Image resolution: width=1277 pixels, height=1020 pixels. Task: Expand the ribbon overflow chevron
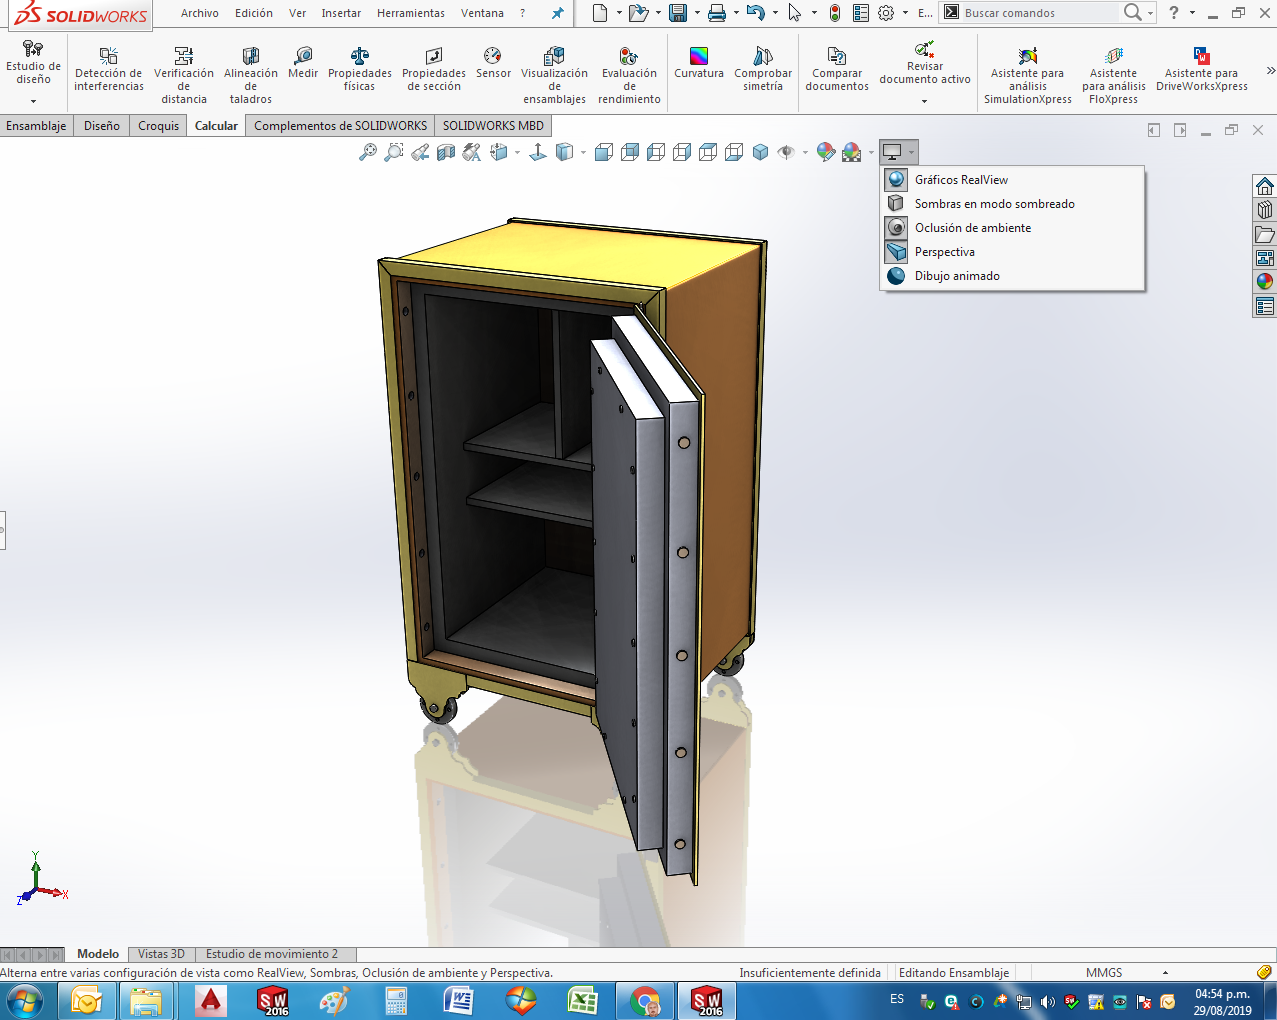(1270, 71)
